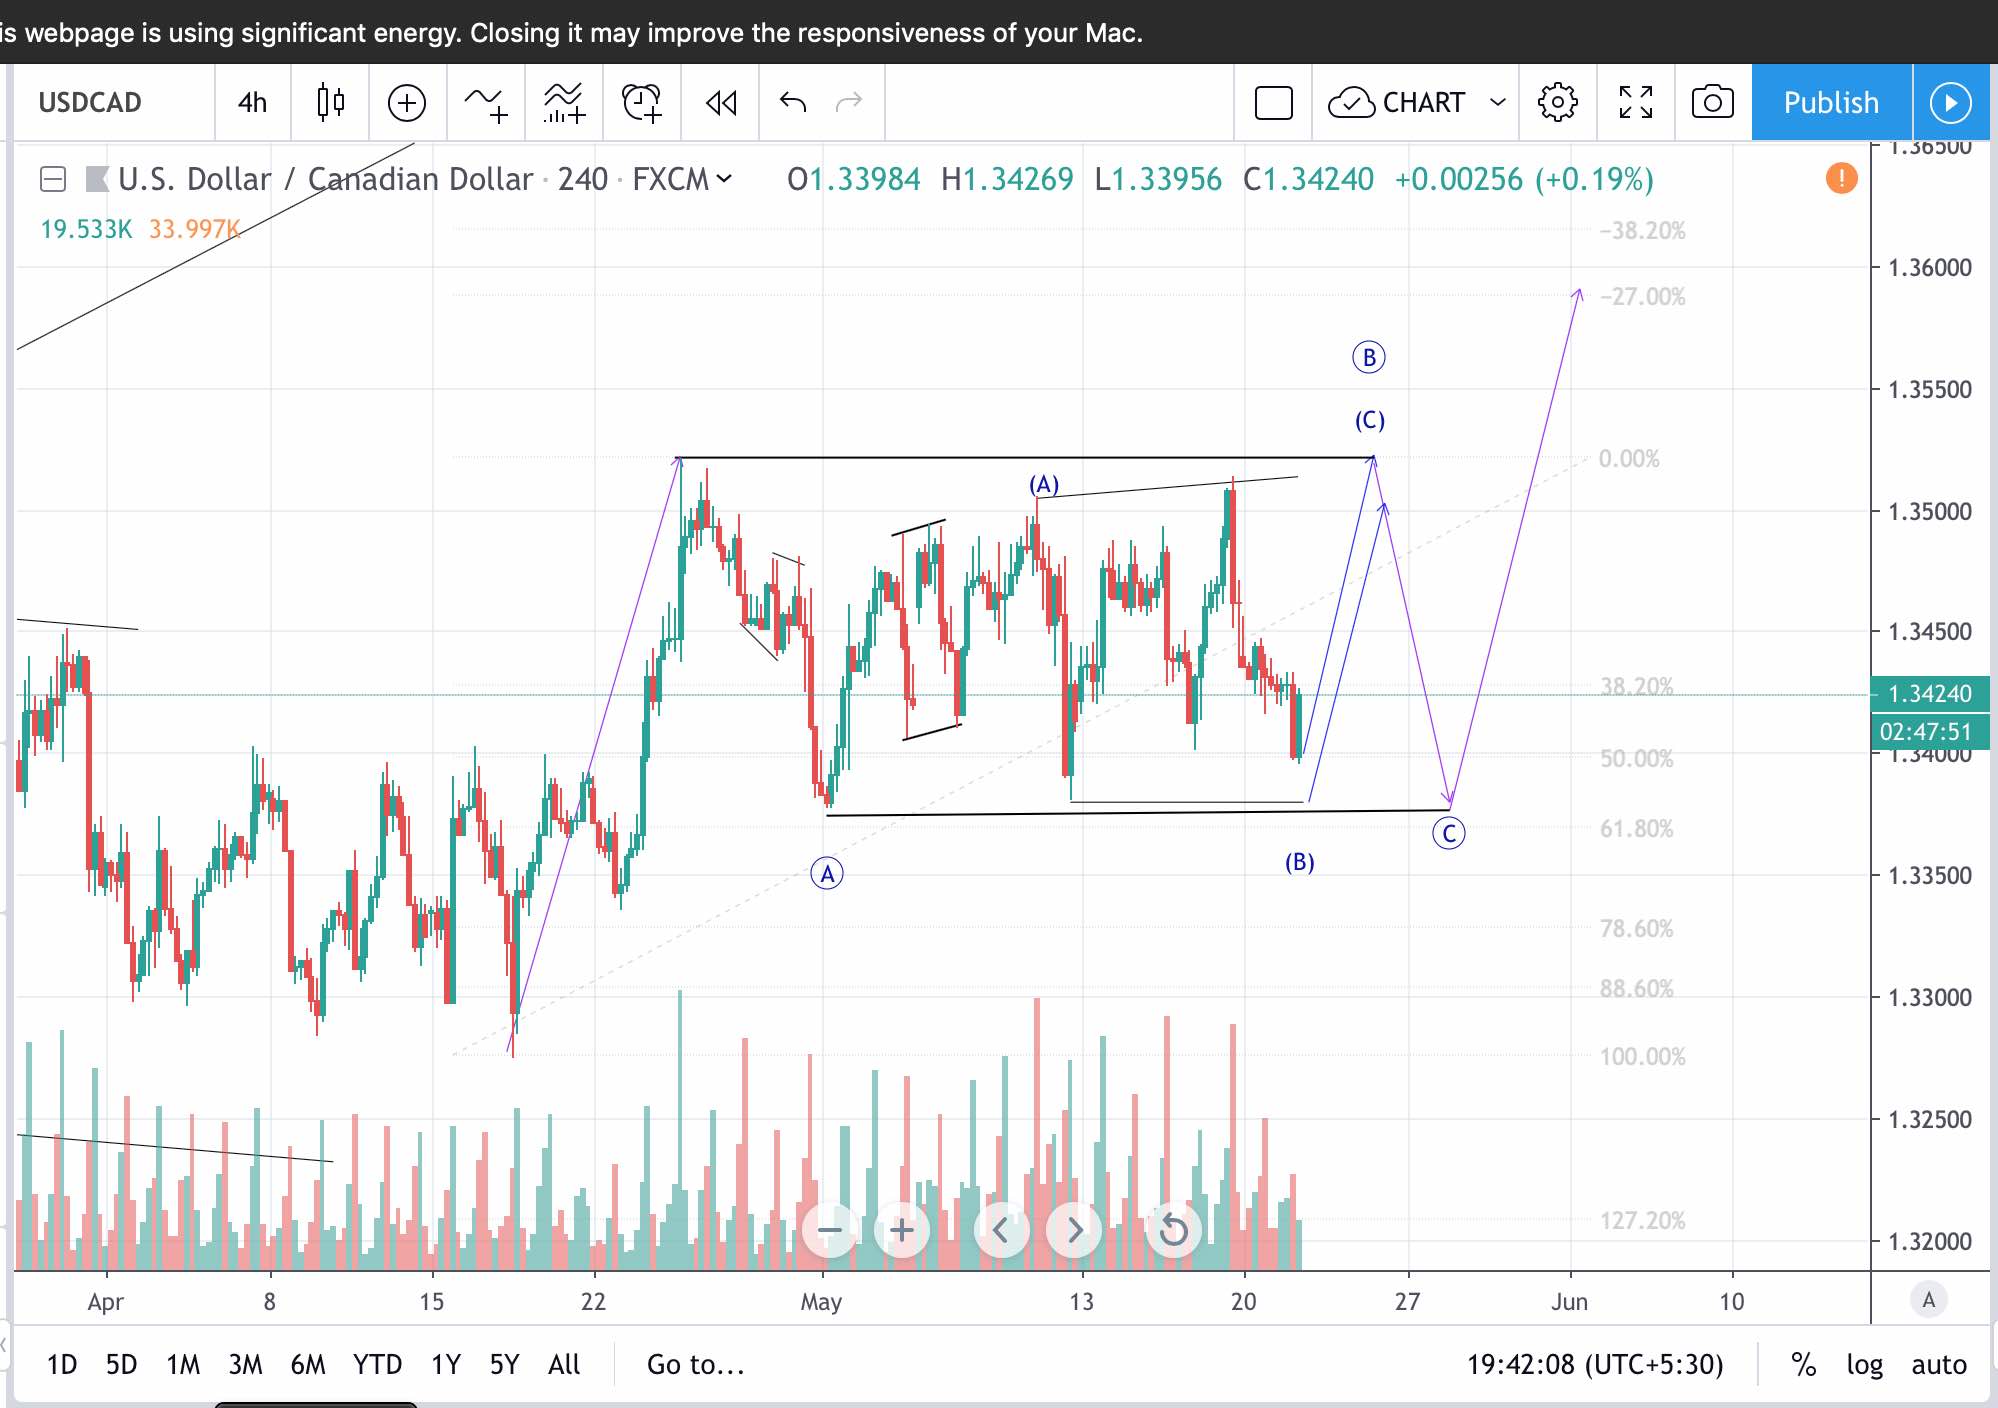This screenshot has width=1998, height=1408.
Task: Select the YTD time range
Action: pyautogui.click(x=377, y=1364)
